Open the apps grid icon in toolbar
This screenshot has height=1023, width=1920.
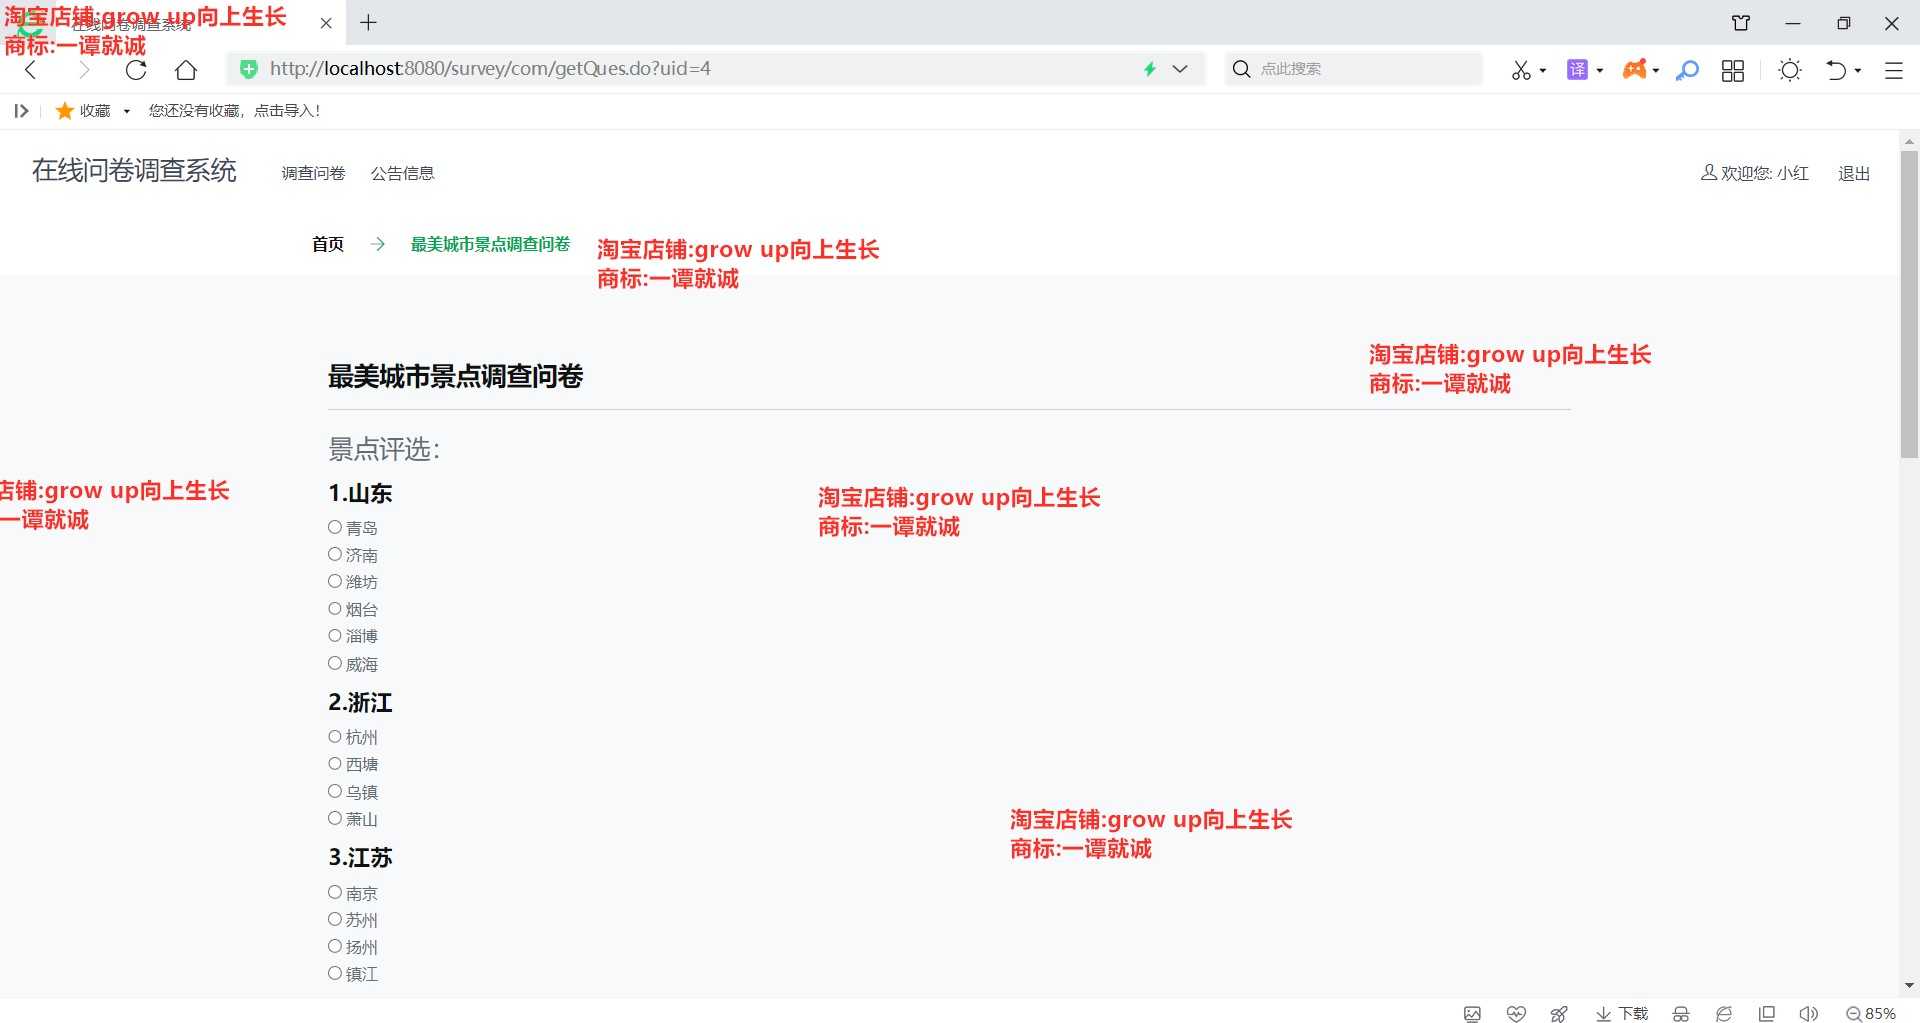coord(1733,70)
